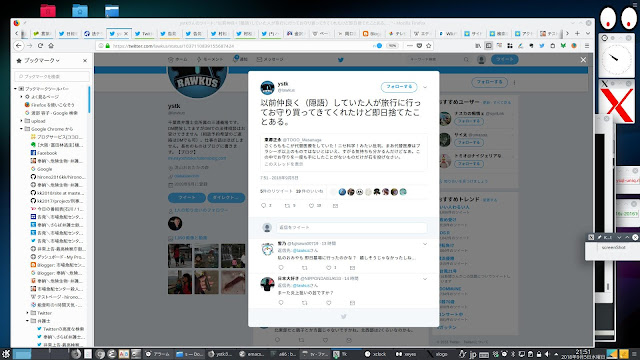Click Twitter ホーム nav item
640x360 pixels.
(178, 60)
